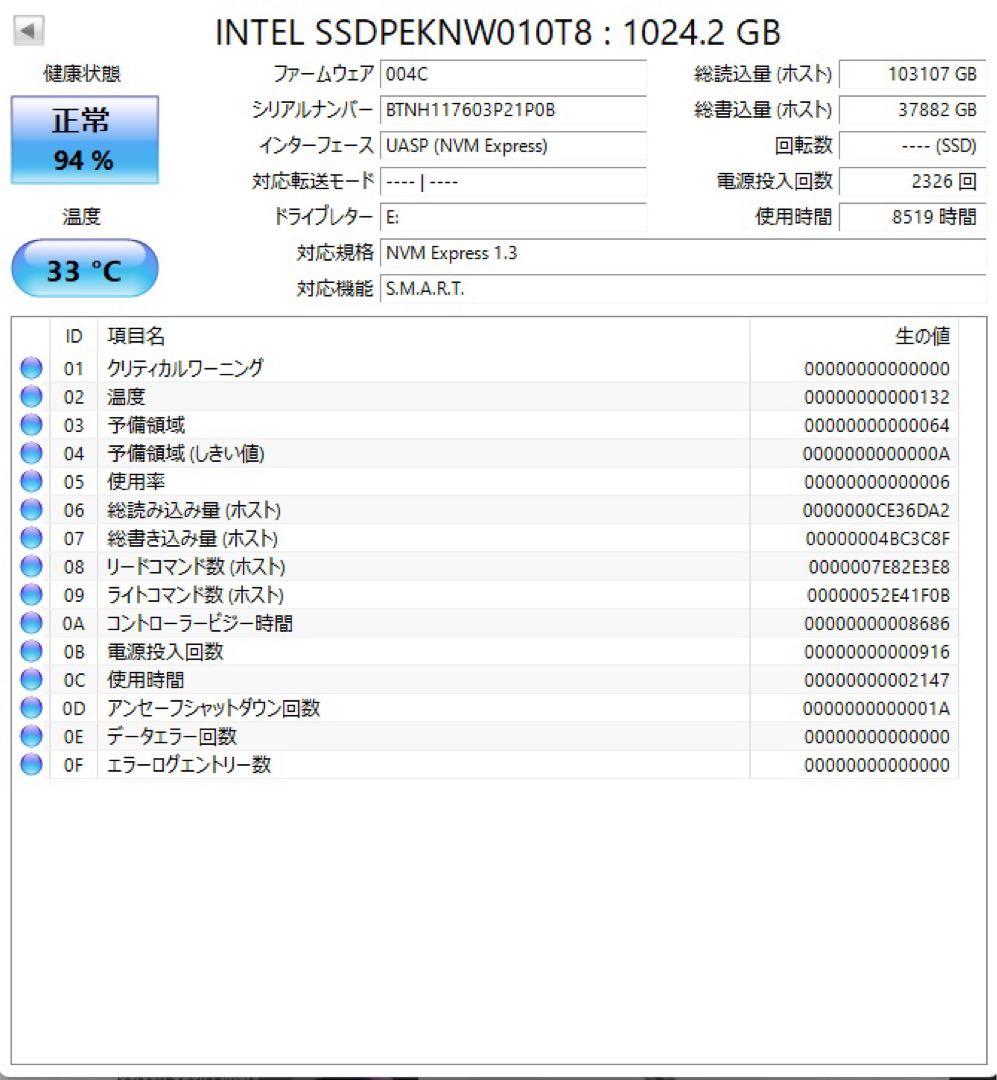This screenshot has width=997, height=1080.
Task: Click the drive title INTEL SSDPEKNW010T8 : 1024.2 GB
Action: 497,32
